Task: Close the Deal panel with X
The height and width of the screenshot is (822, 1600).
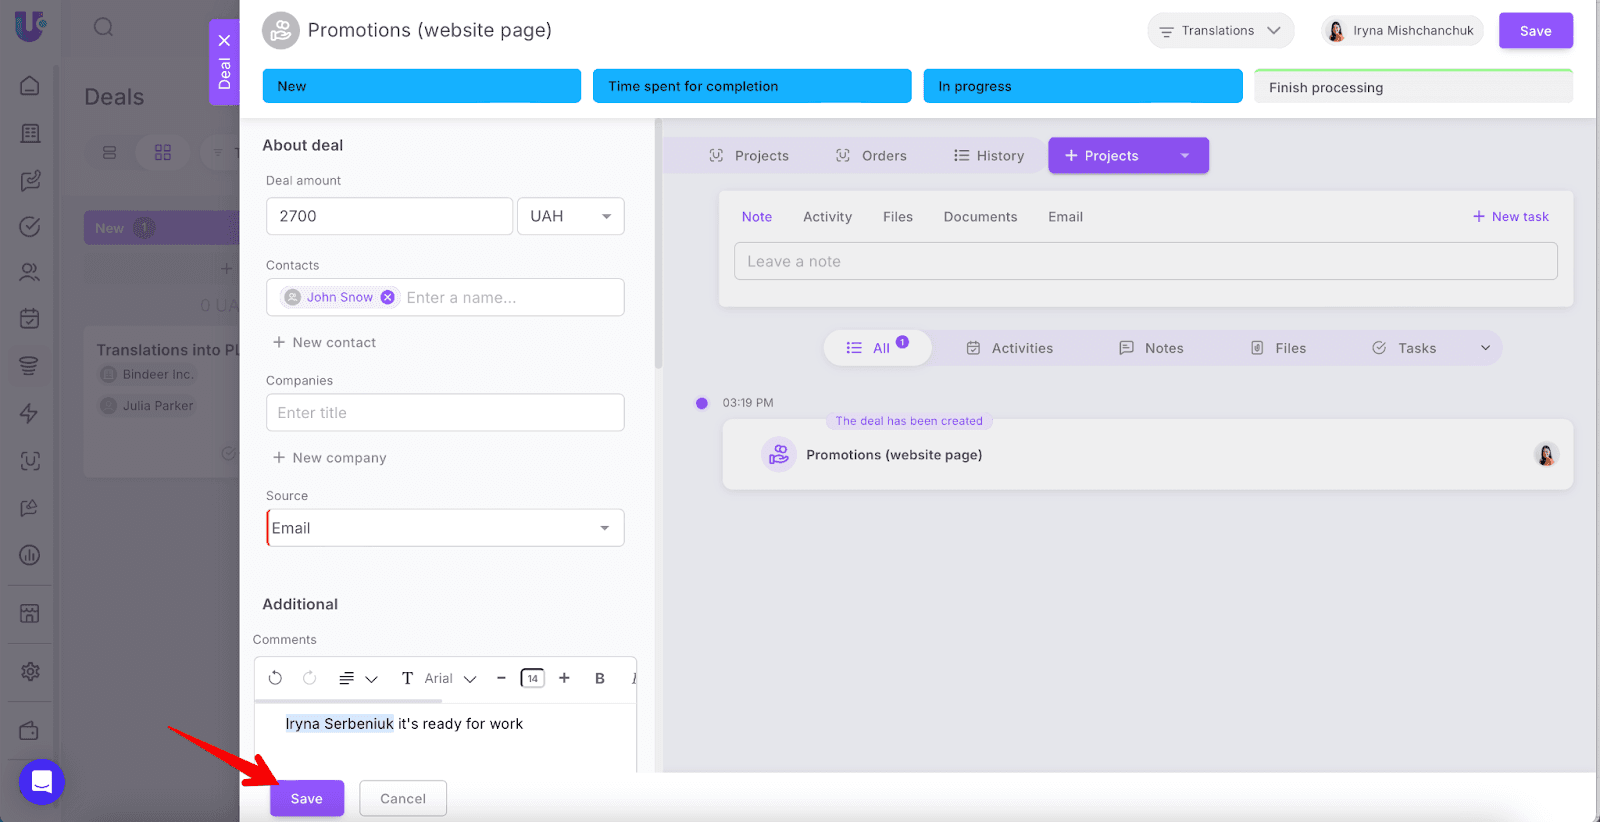Action: point(224,41)
